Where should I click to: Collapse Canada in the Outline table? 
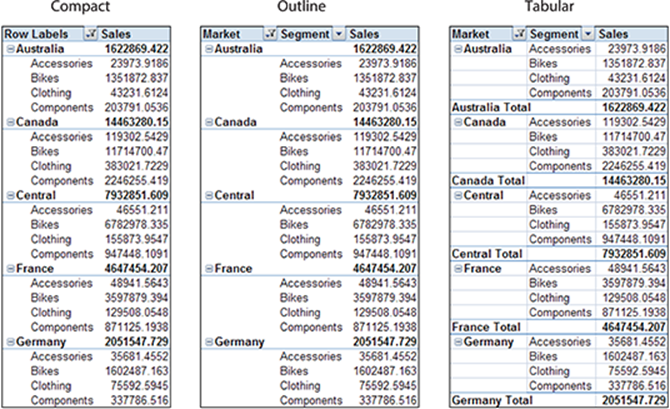(x=209, y=122)
